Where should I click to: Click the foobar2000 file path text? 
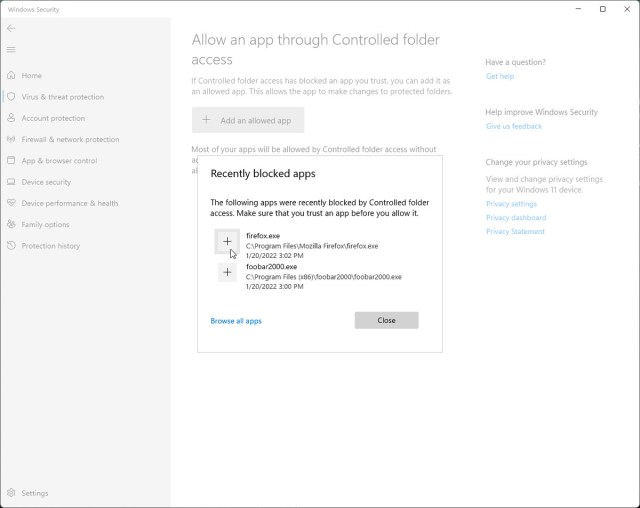click(x=324, y=277)
